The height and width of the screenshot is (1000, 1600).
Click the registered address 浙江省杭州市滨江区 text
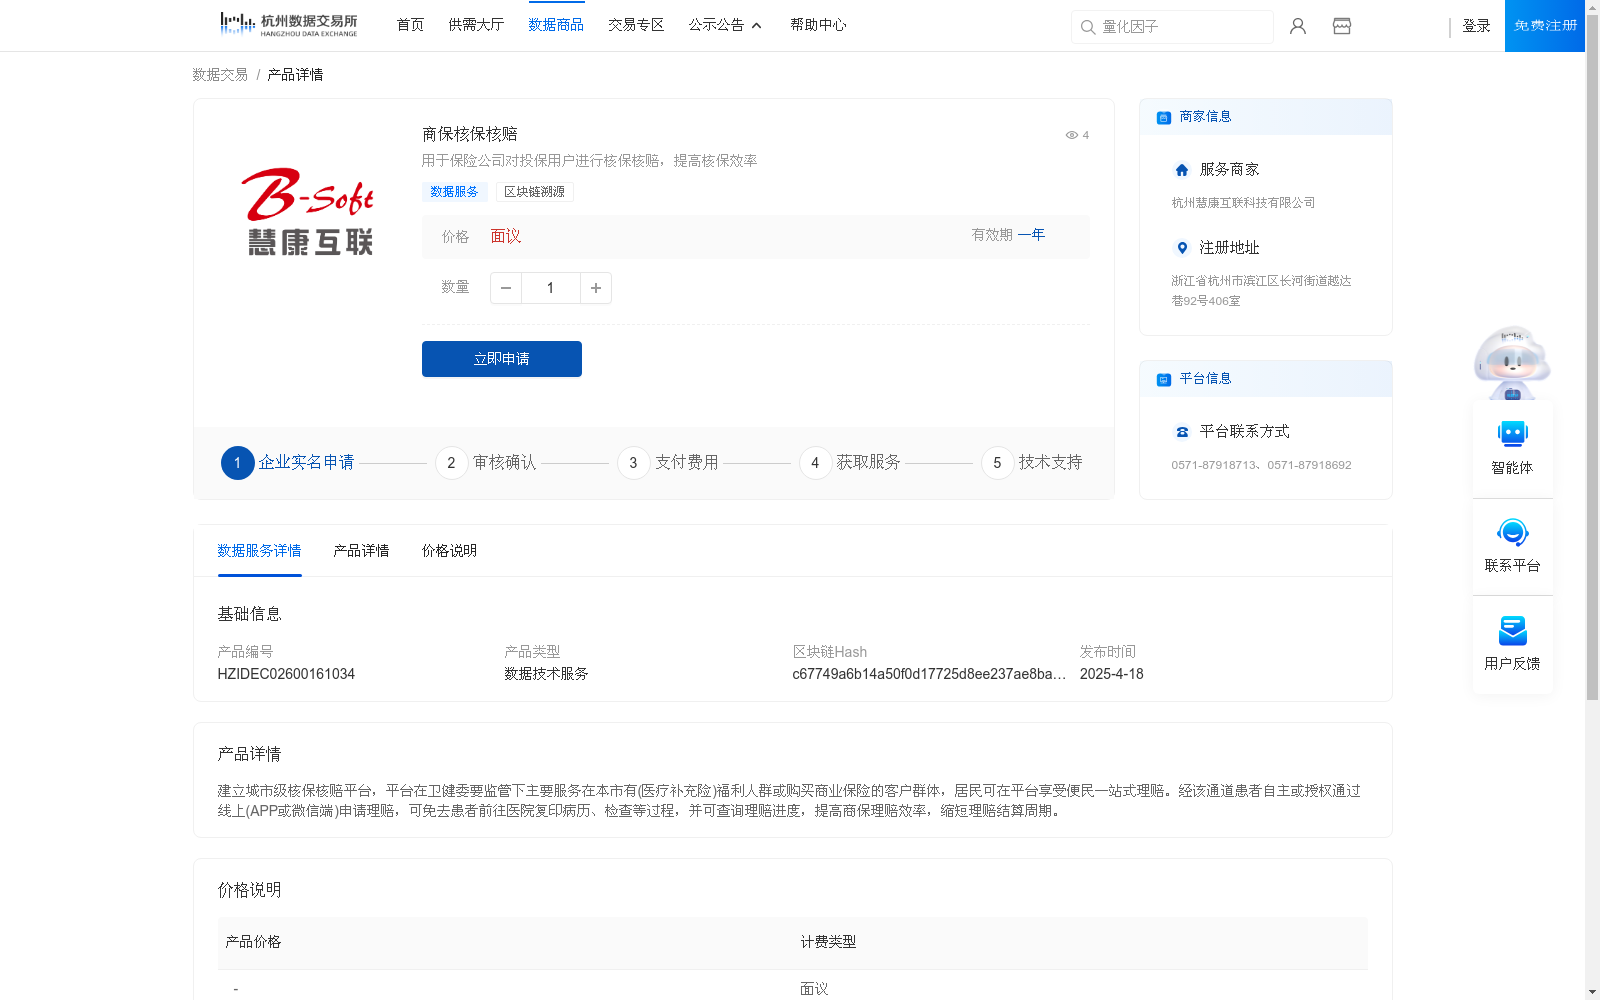click(1261, 291)
